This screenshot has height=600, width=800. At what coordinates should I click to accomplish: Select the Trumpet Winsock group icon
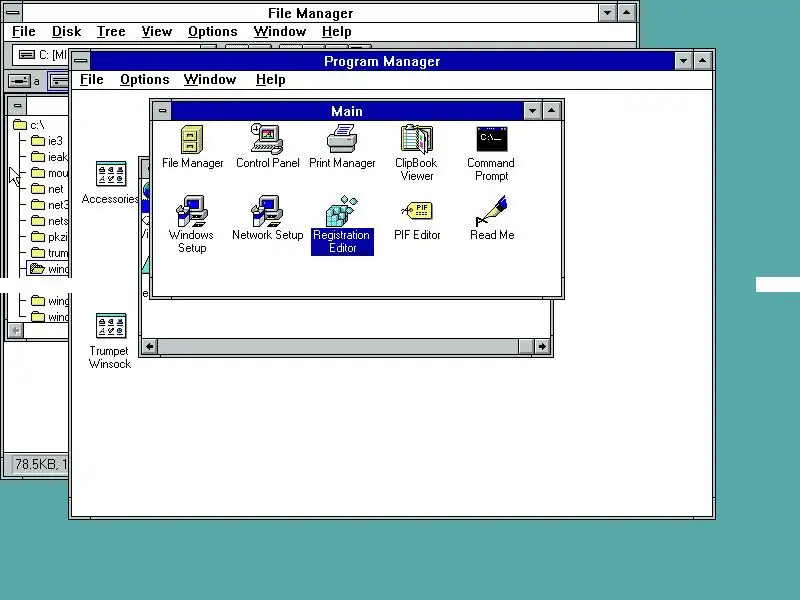coord(110,341)
